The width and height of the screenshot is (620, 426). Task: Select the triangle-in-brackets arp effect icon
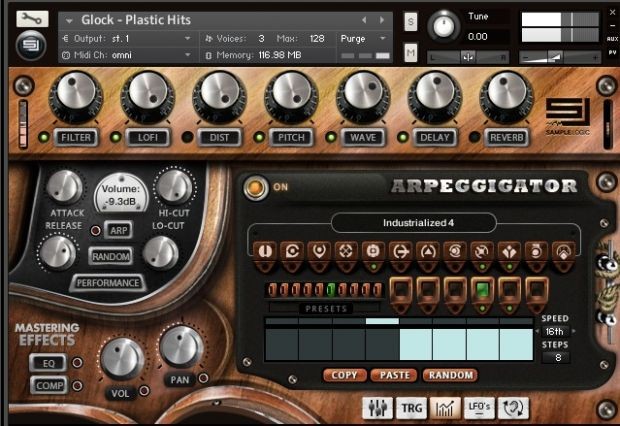pos(428,251)
